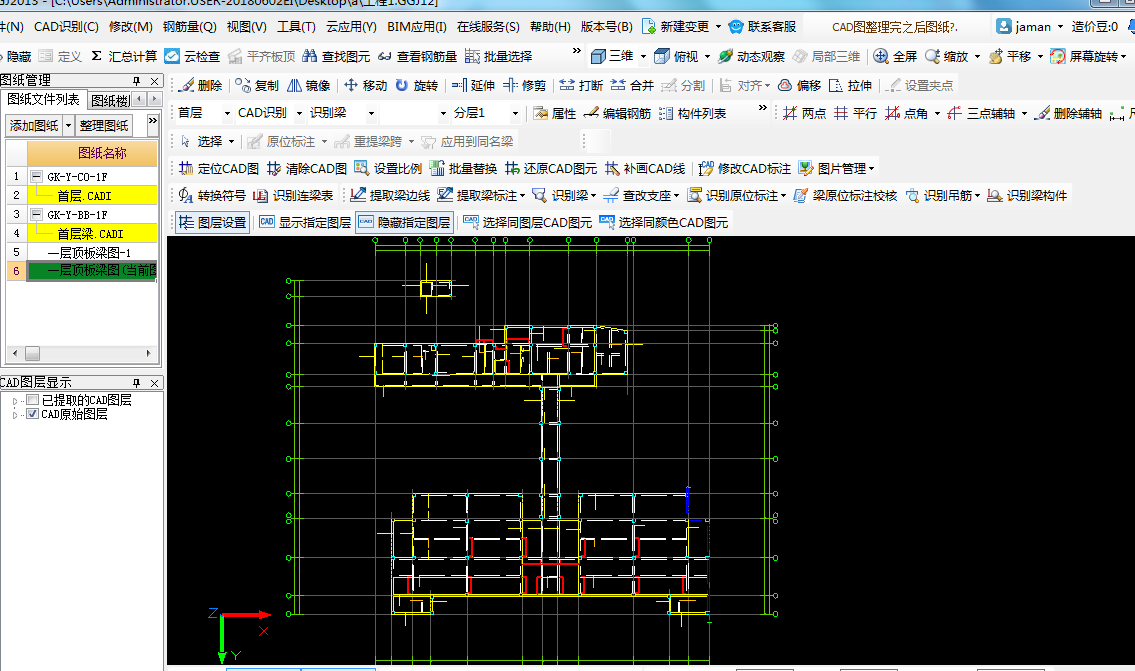This screenshot has height=671, width=1135.
Task: Select the 偏移 offset tool
Action: tap(800, 85)
